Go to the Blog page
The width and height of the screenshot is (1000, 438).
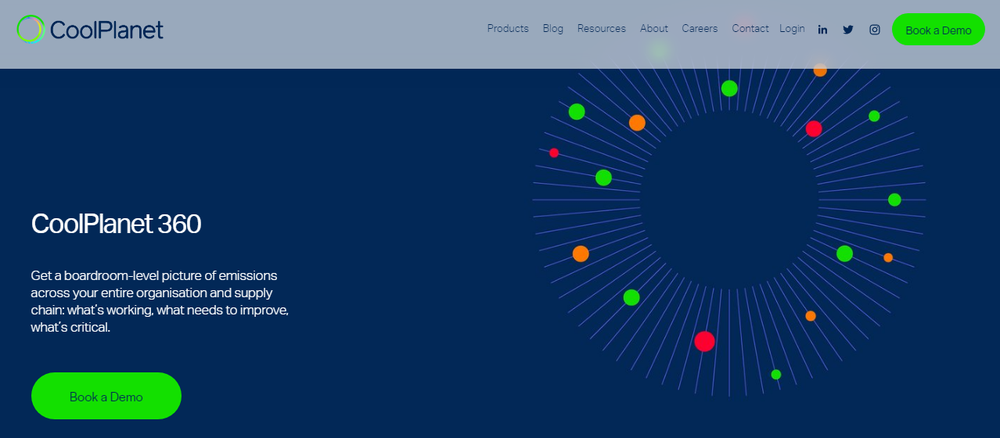pos(553,29)
